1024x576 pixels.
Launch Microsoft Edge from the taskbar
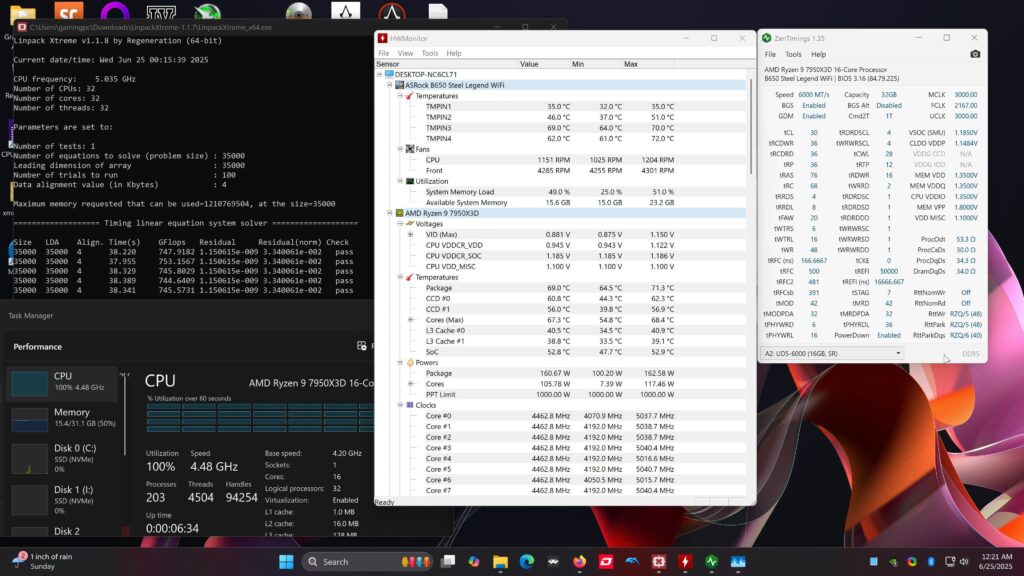tap(527, 562)
